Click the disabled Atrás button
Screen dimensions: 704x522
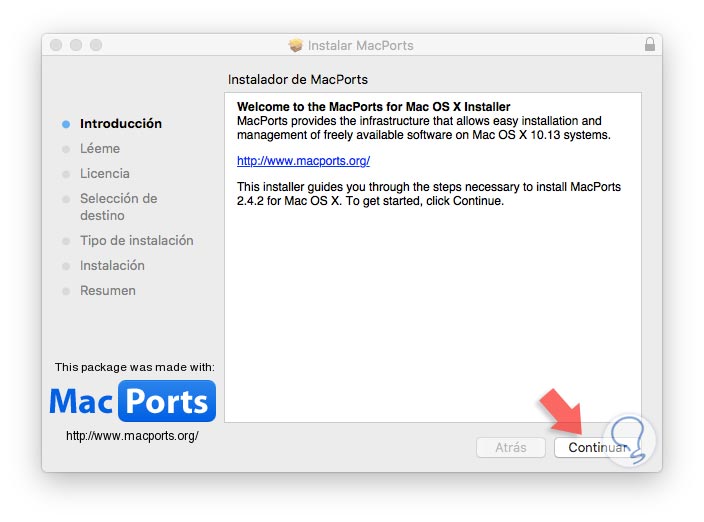(x=511, y=447)
